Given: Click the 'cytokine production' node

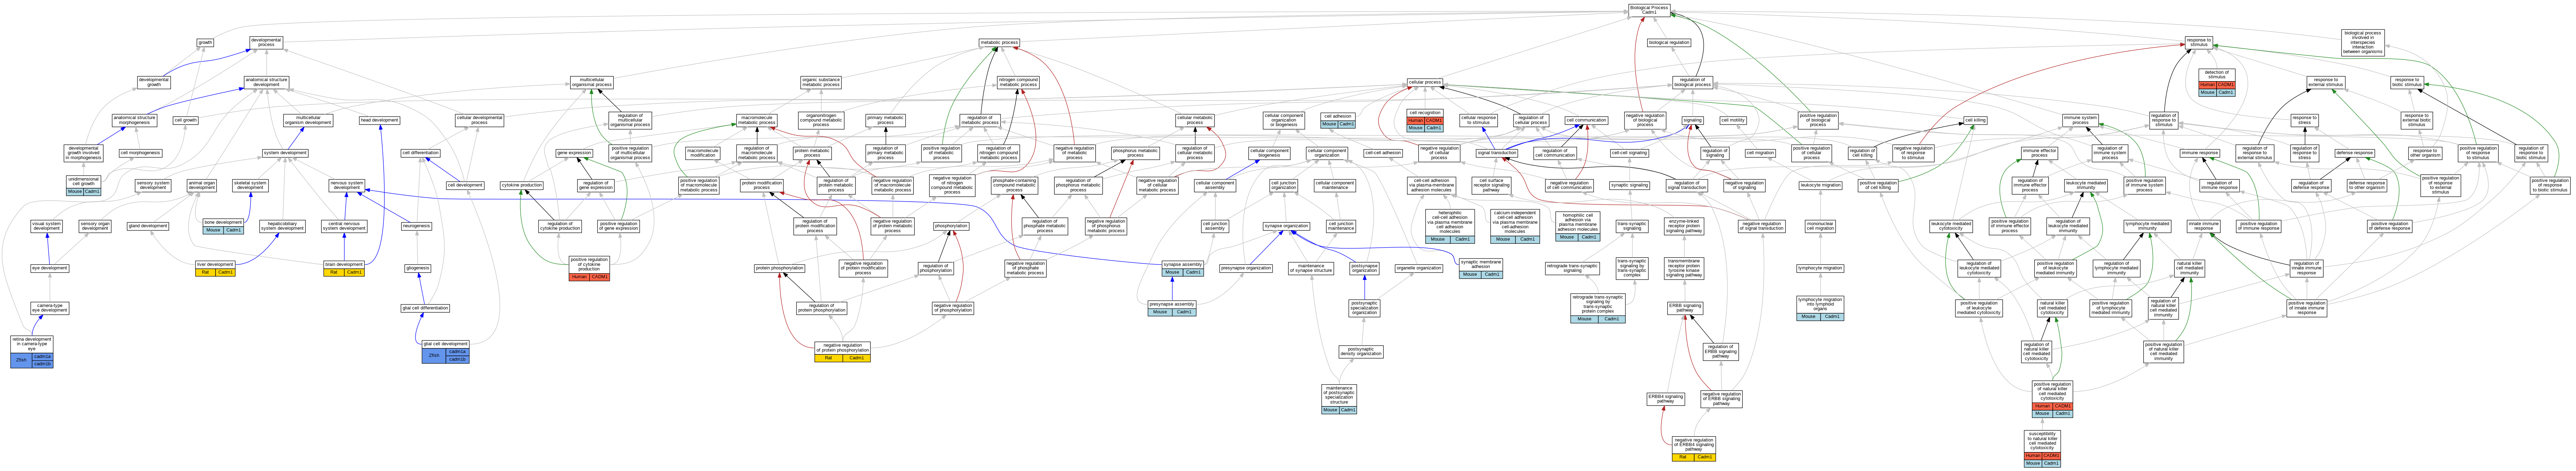Looking at the screenshot, I should pyautogui.click(x=521, y=186).
